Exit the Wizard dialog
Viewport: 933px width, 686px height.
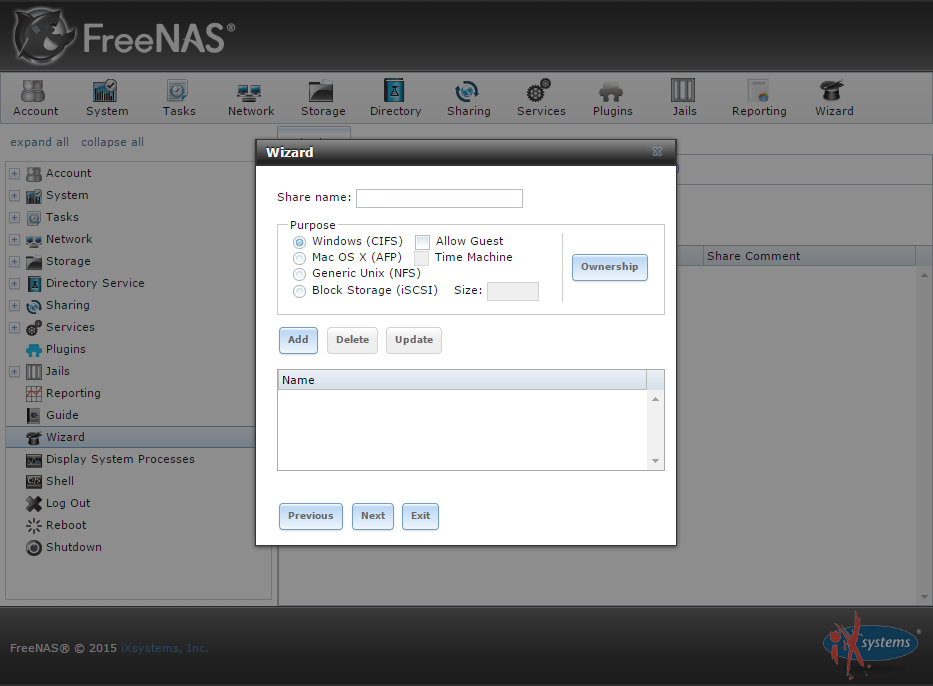click(x=420, y=516)
